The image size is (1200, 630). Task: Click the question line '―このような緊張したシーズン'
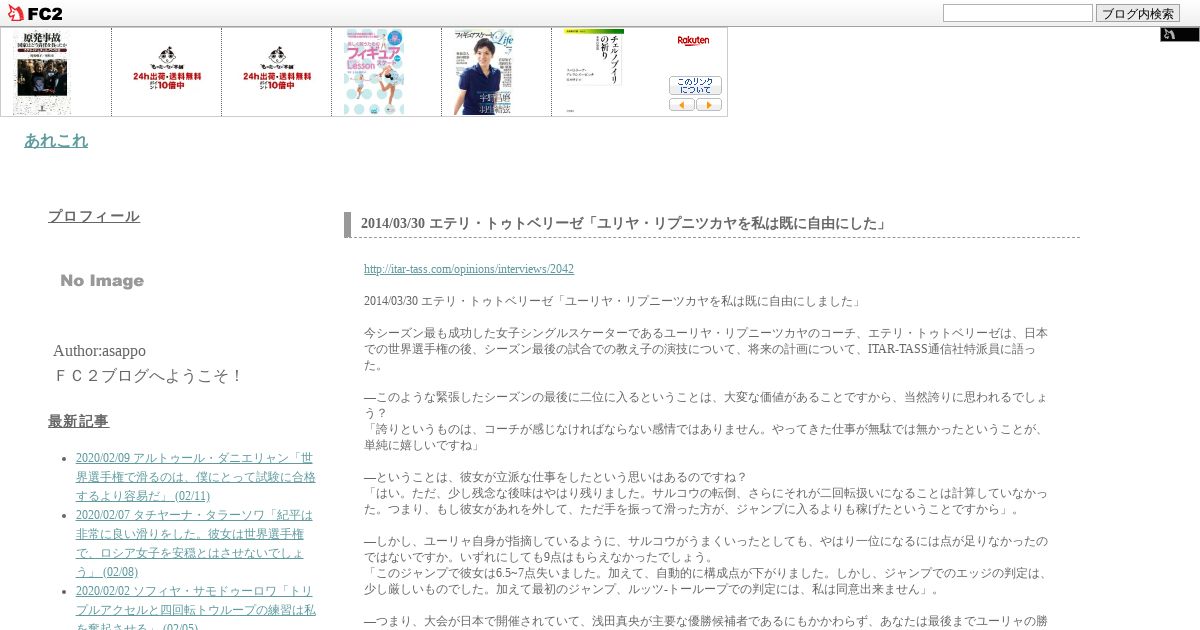point(706,405)
